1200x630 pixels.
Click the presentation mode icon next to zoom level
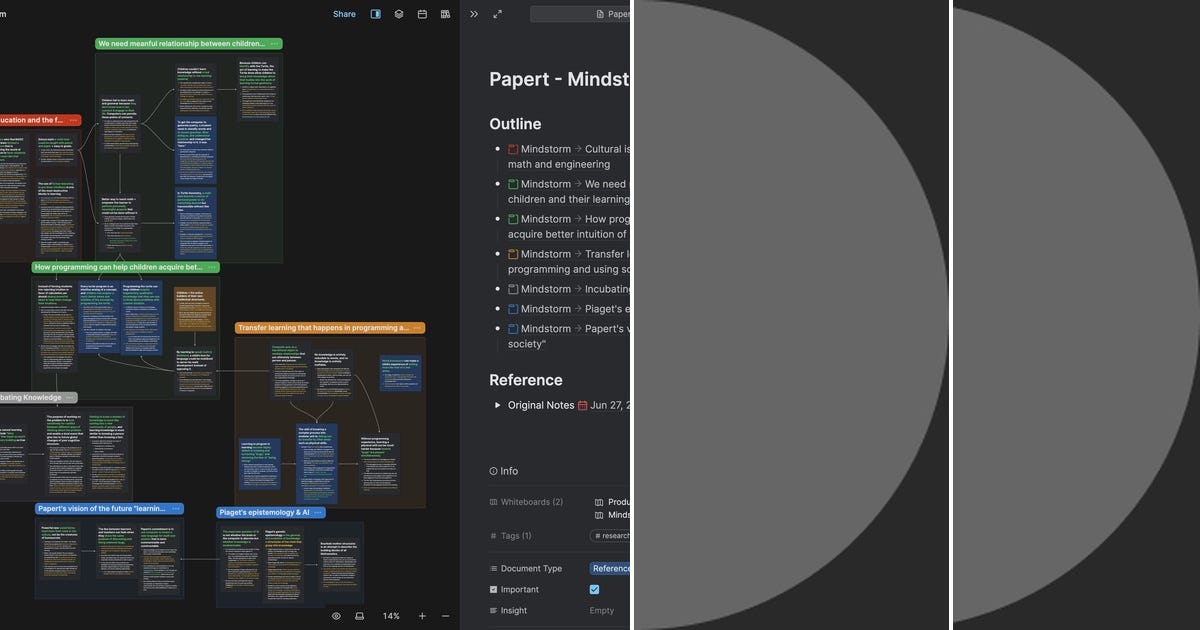[360, 616]
